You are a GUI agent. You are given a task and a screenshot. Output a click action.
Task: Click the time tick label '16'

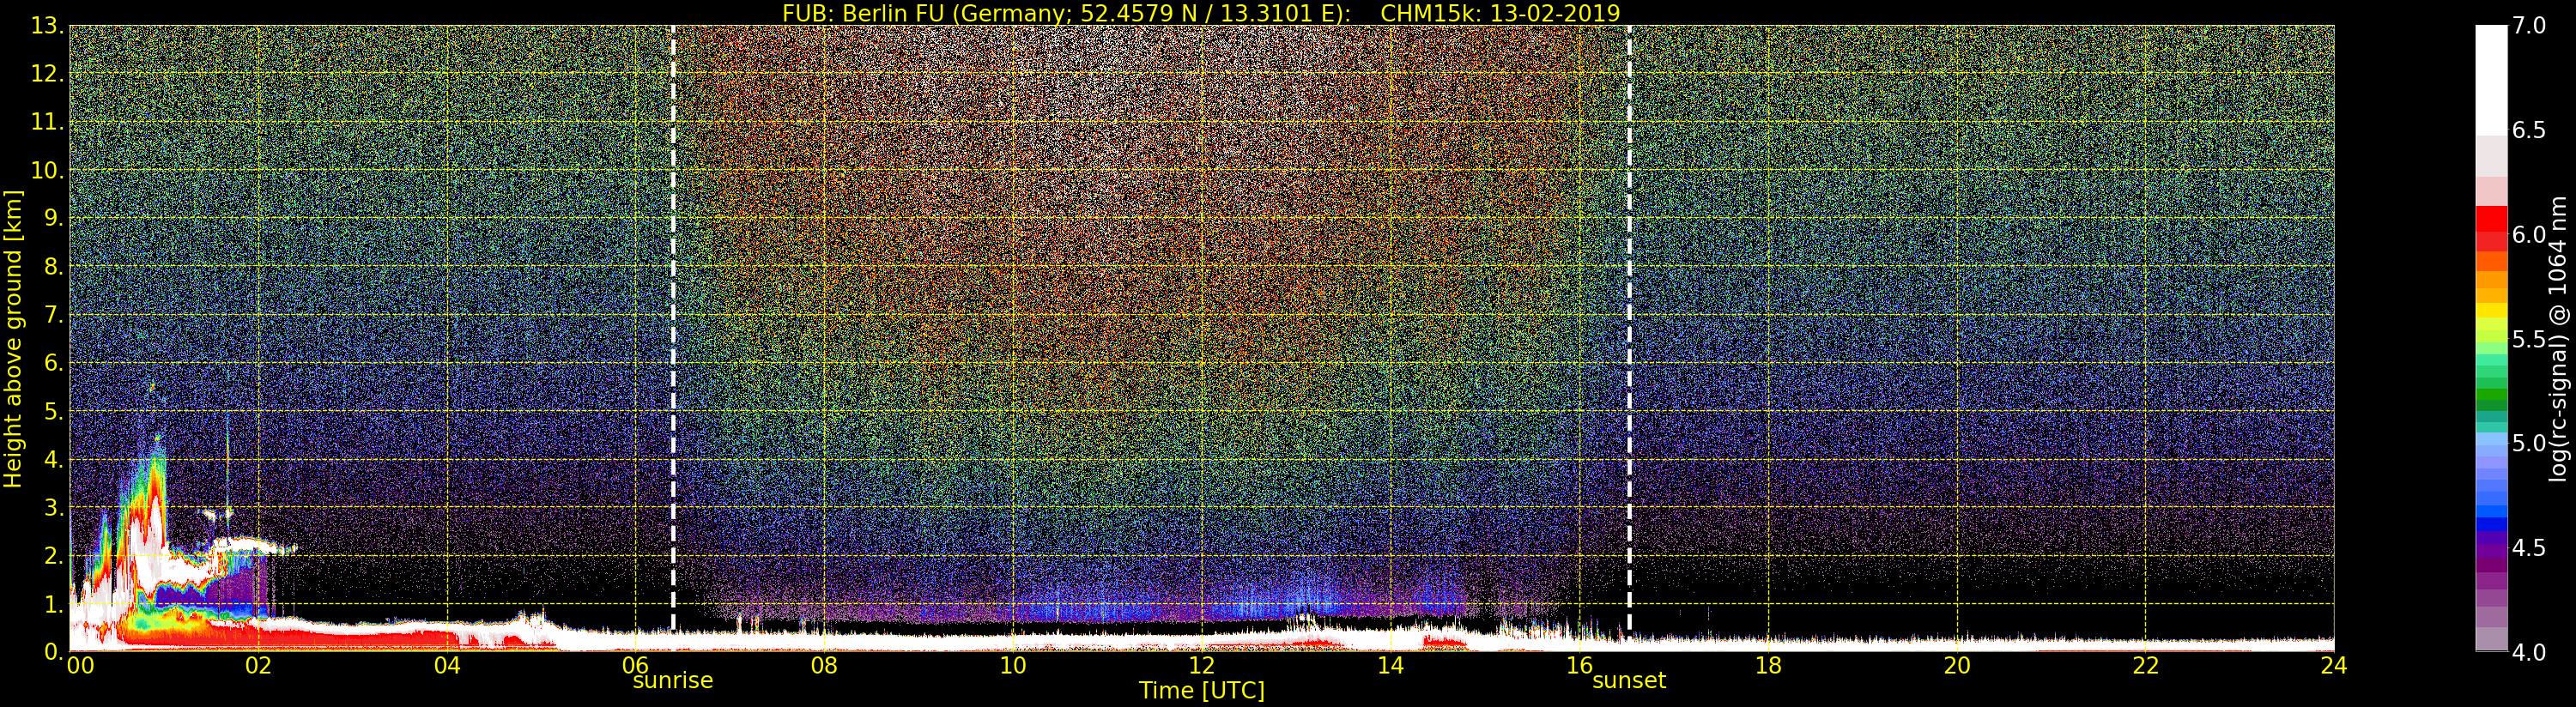(1579, 665)
